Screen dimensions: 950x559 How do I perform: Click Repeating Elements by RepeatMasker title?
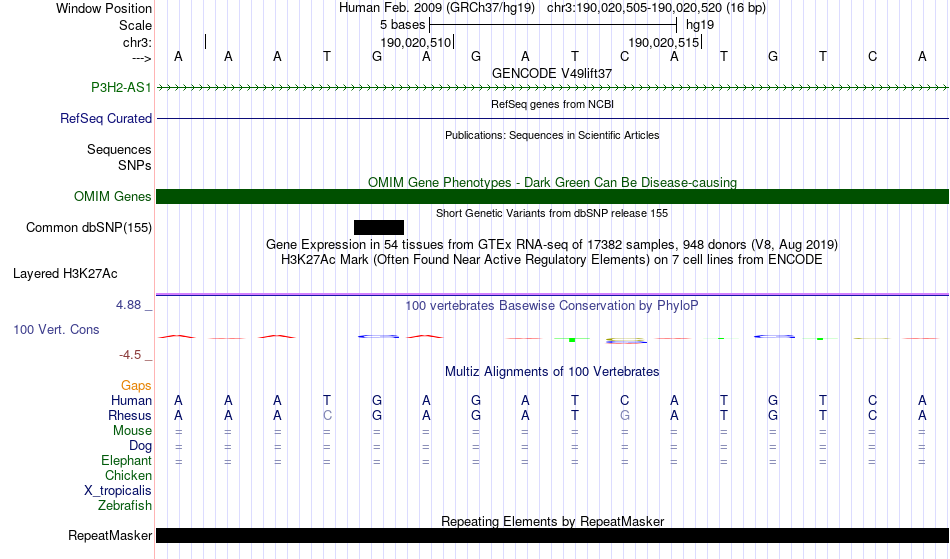(x=553, y=521)
